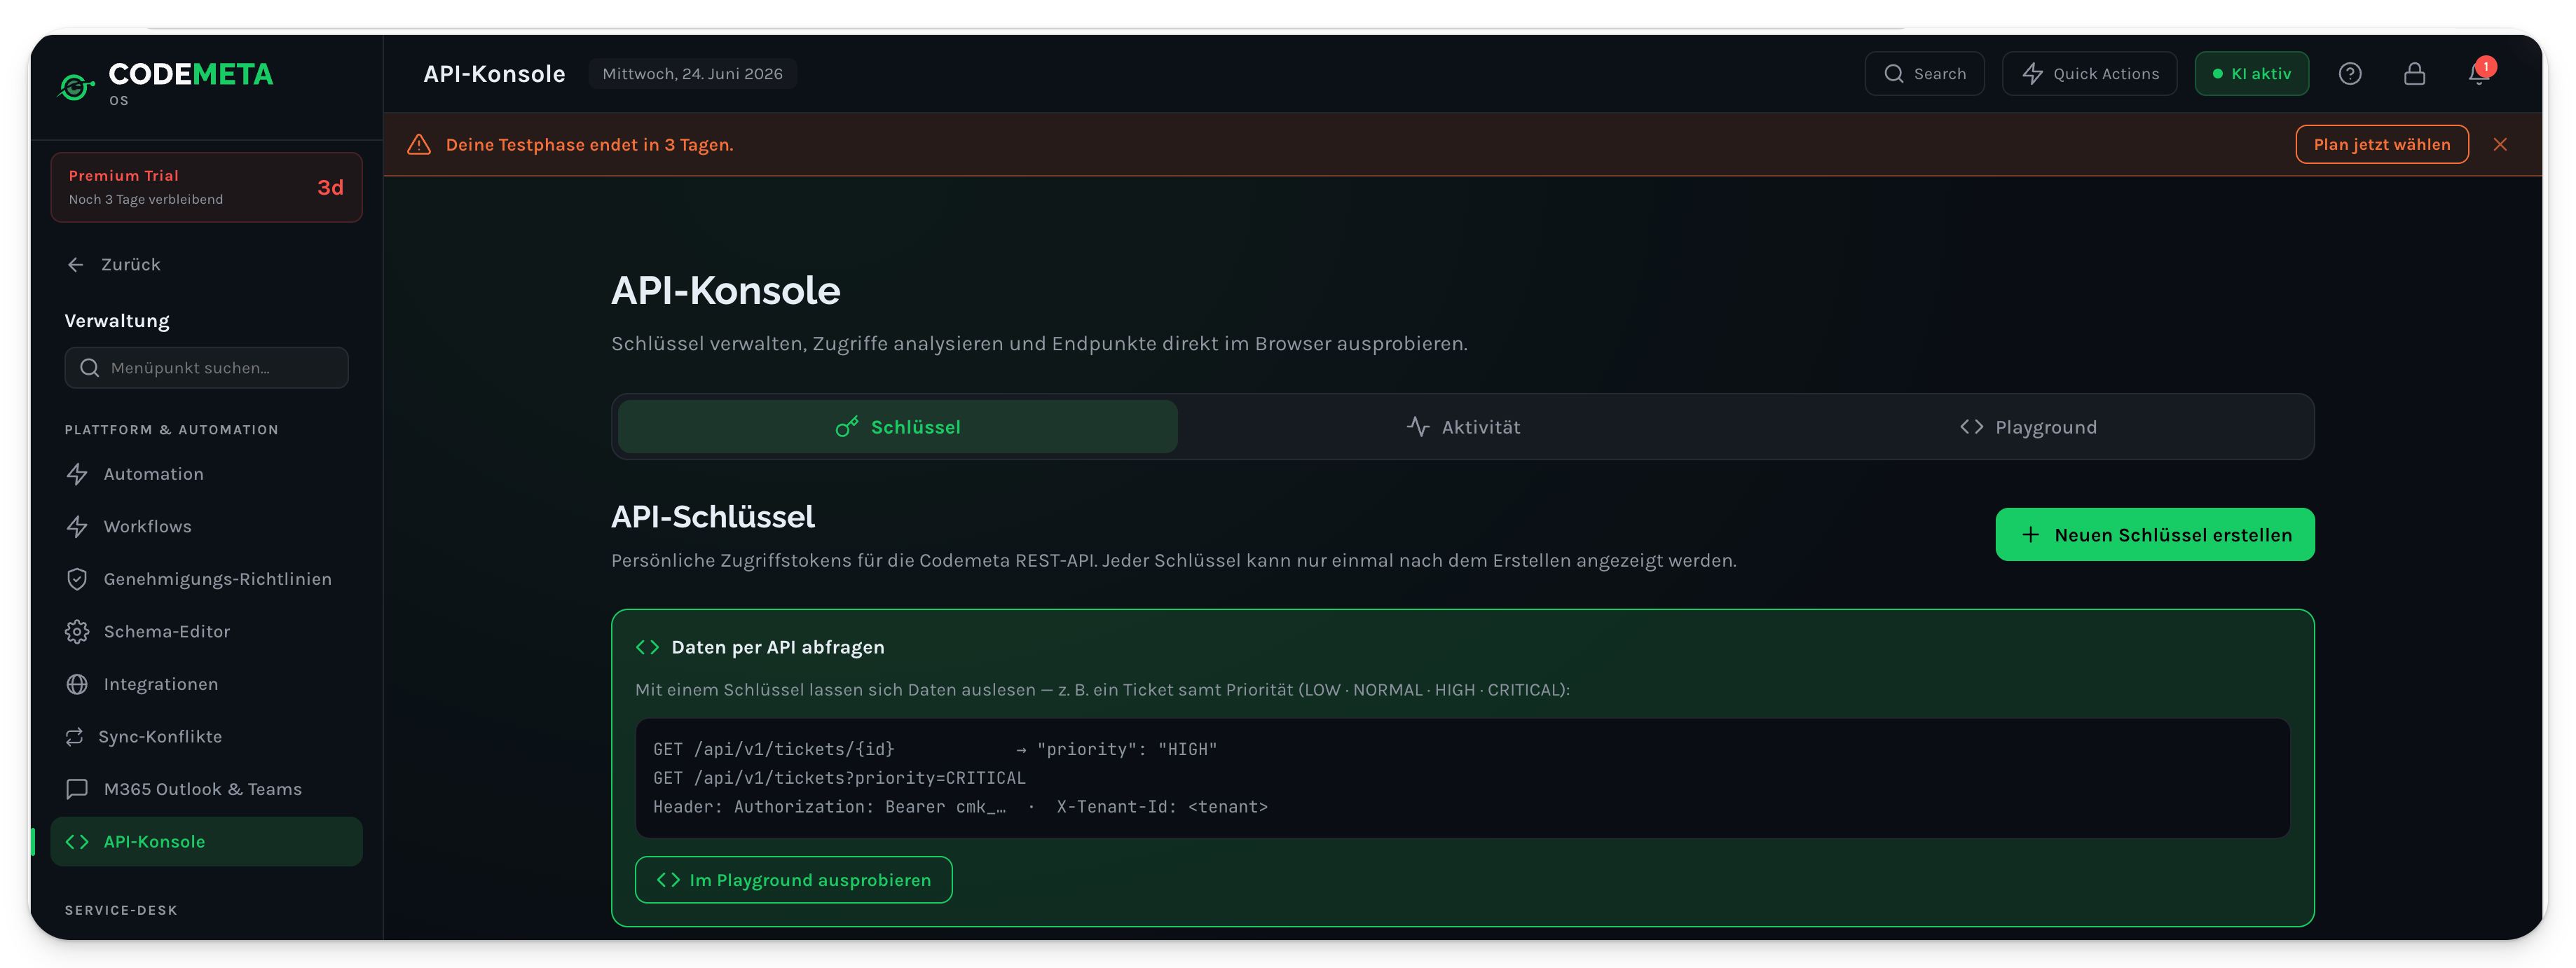2576x968 pixels.
Task: Toggle the KI aktiv status button
Action: pos(2251,74)
